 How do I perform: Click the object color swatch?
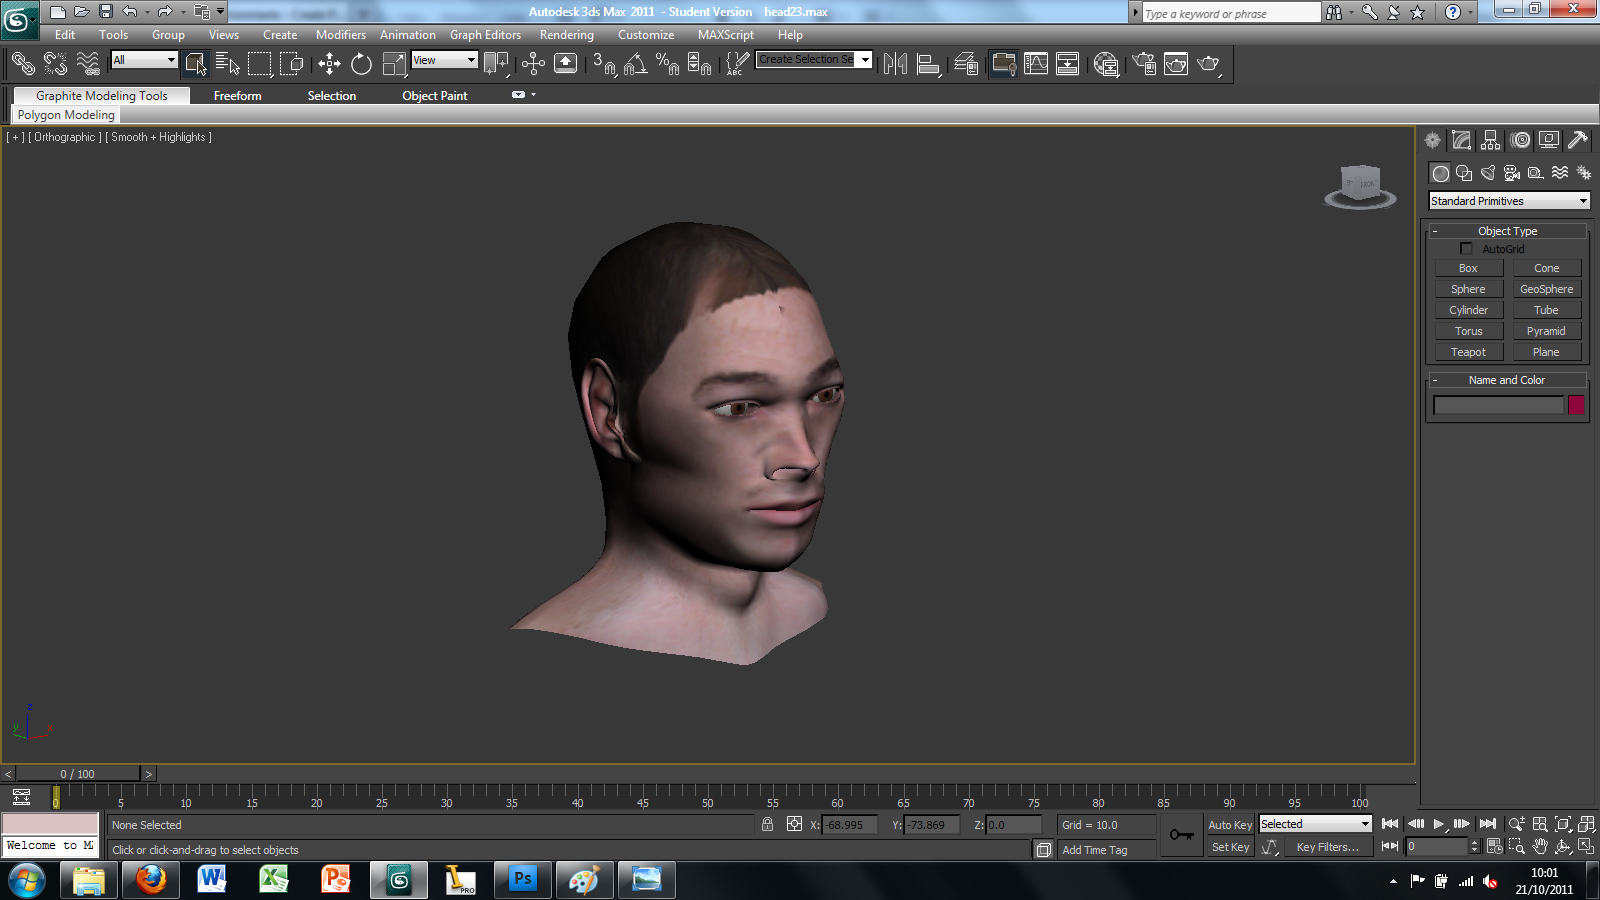(x=1576, y=404)
